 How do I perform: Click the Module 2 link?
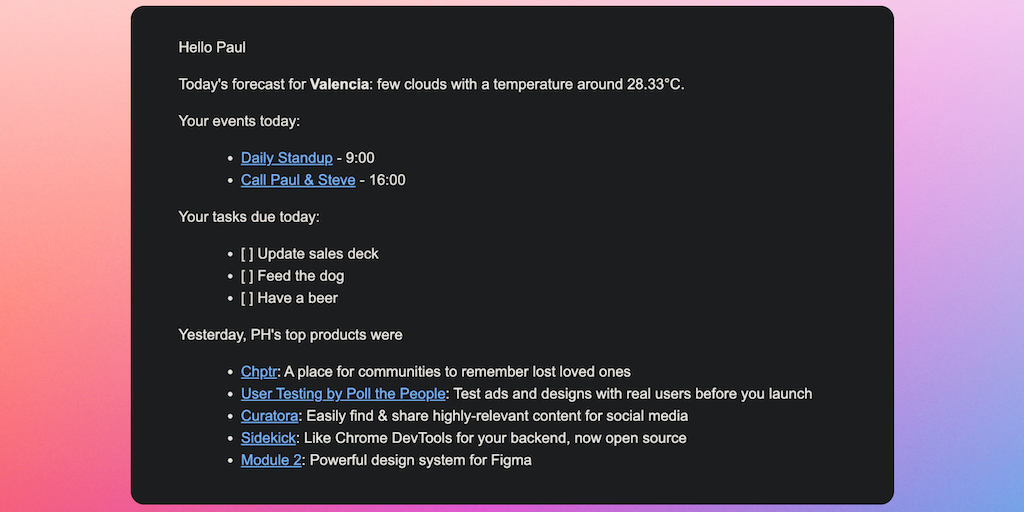[x=271, y=460]
